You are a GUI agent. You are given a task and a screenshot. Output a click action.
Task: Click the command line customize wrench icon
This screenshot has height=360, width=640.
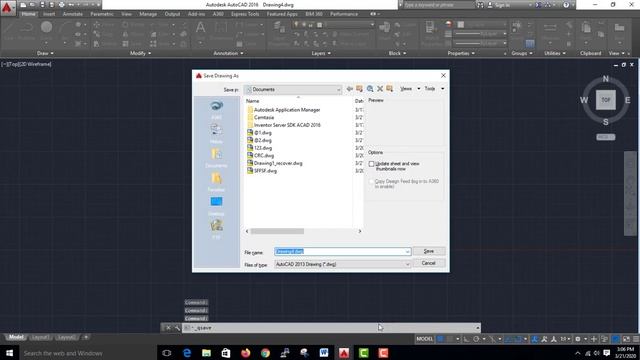point(177,328)
